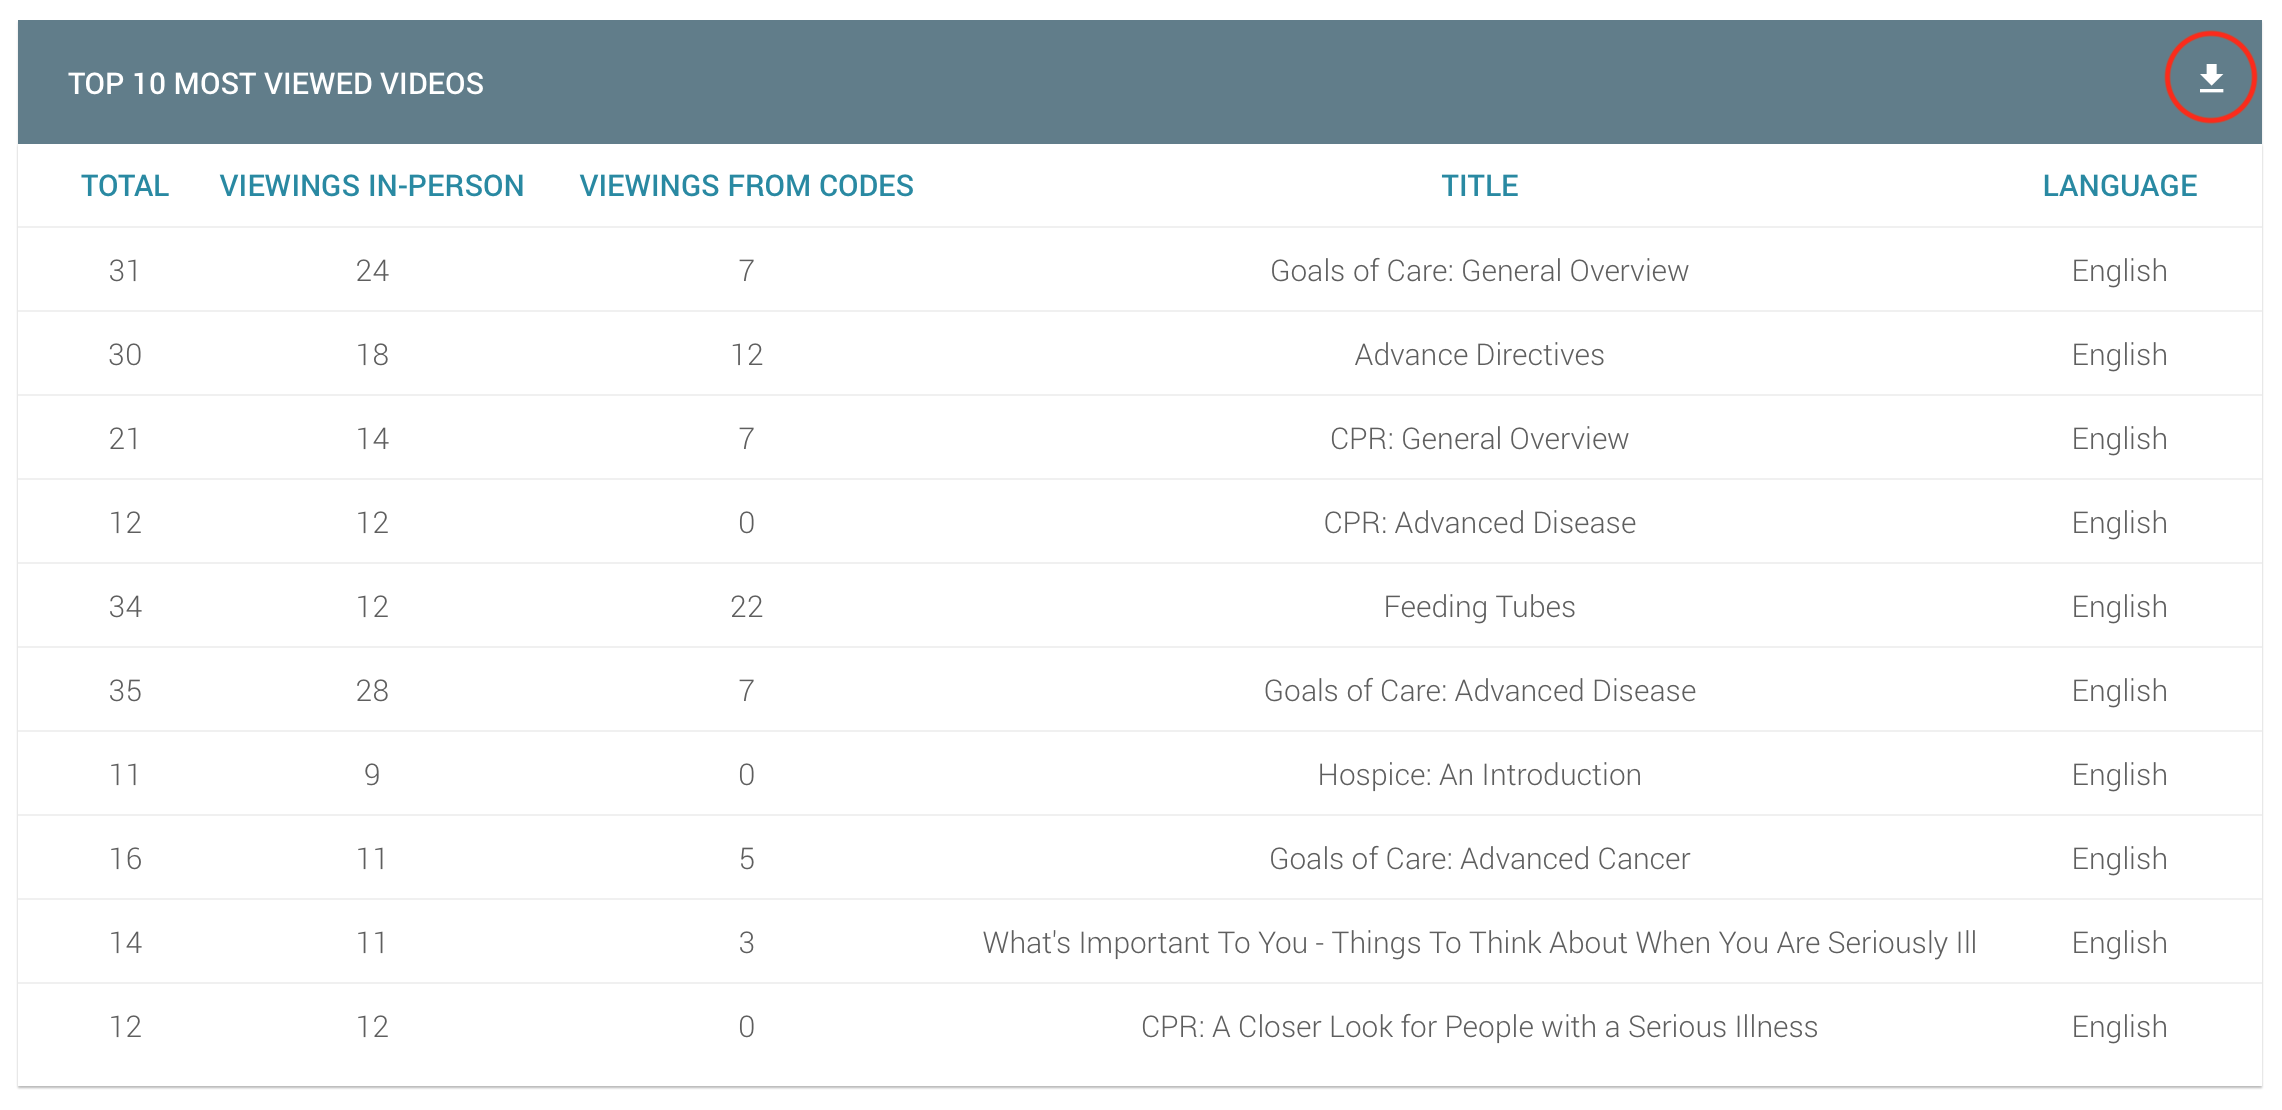Click English language cell for Feeding Tubes
2282x1110 pixels.
2119,607
